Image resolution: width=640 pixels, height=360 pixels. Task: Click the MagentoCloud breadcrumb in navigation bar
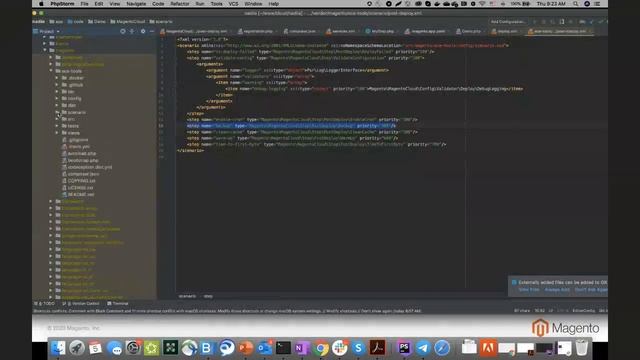click(128, 22)
